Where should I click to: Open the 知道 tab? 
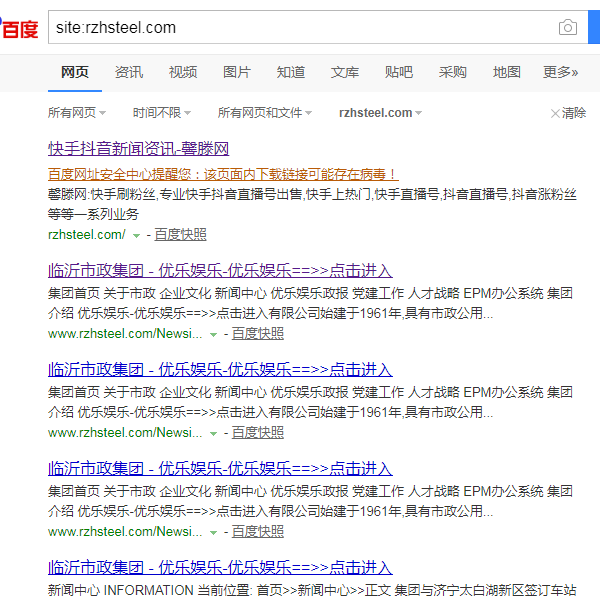point(291,72)
